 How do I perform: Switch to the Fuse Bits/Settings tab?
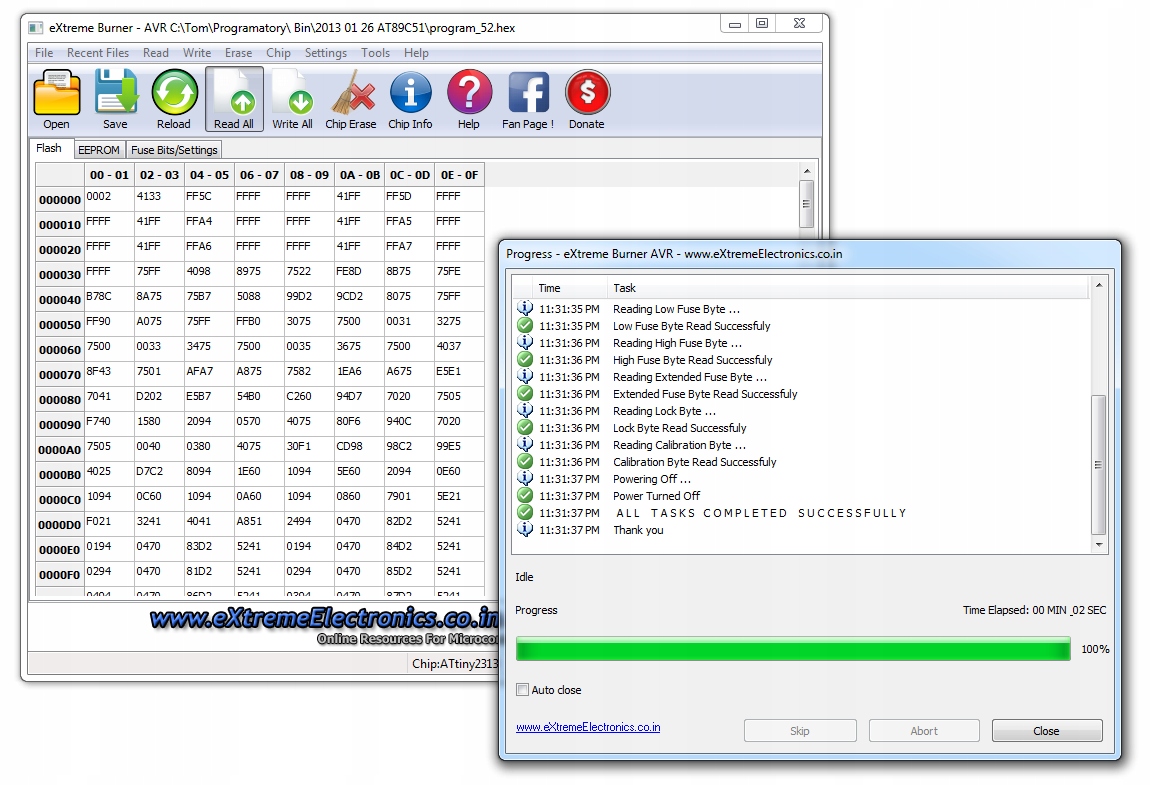(174, 150)
